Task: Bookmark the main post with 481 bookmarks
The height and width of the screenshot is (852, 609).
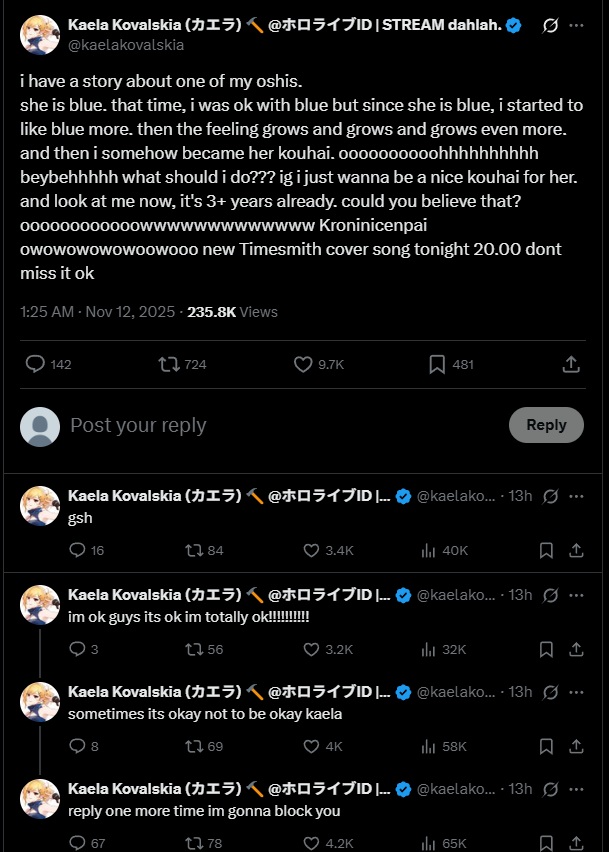Action: pos(437,365)
